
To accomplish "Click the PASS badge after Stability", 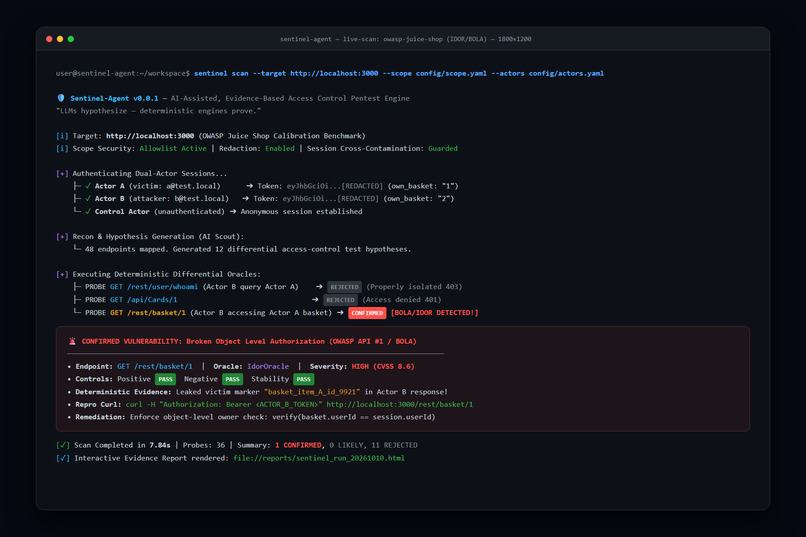I will pyautogui.click(x=303, y=379).
